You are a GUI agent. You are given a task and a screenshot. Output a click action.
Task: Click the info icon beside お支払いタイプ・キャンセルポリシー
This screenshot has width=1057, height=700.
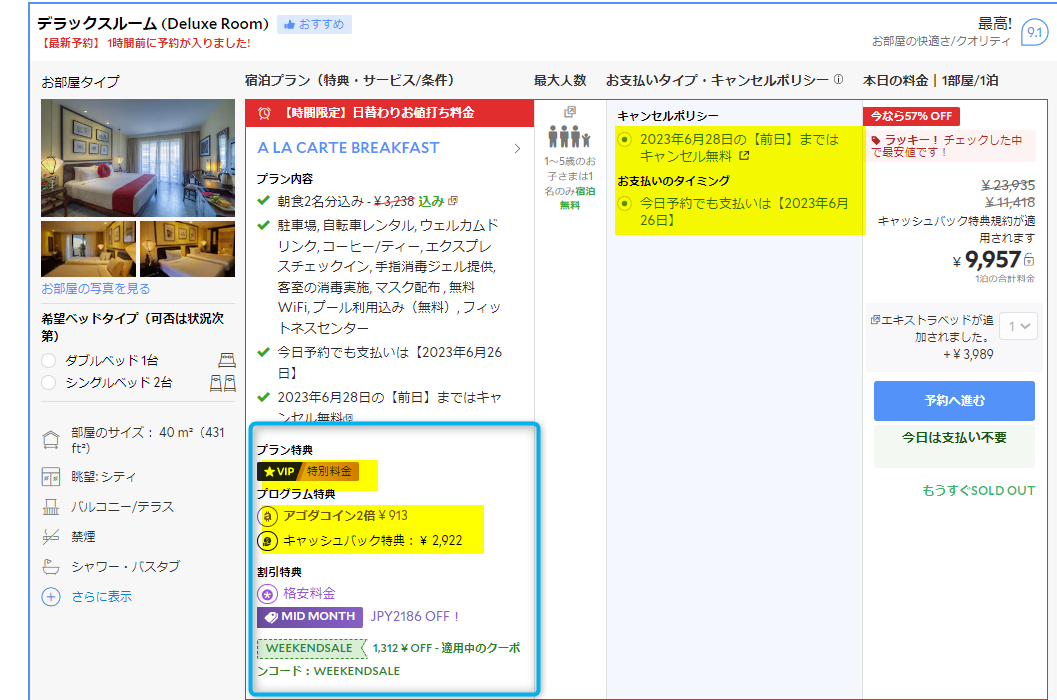838,80
